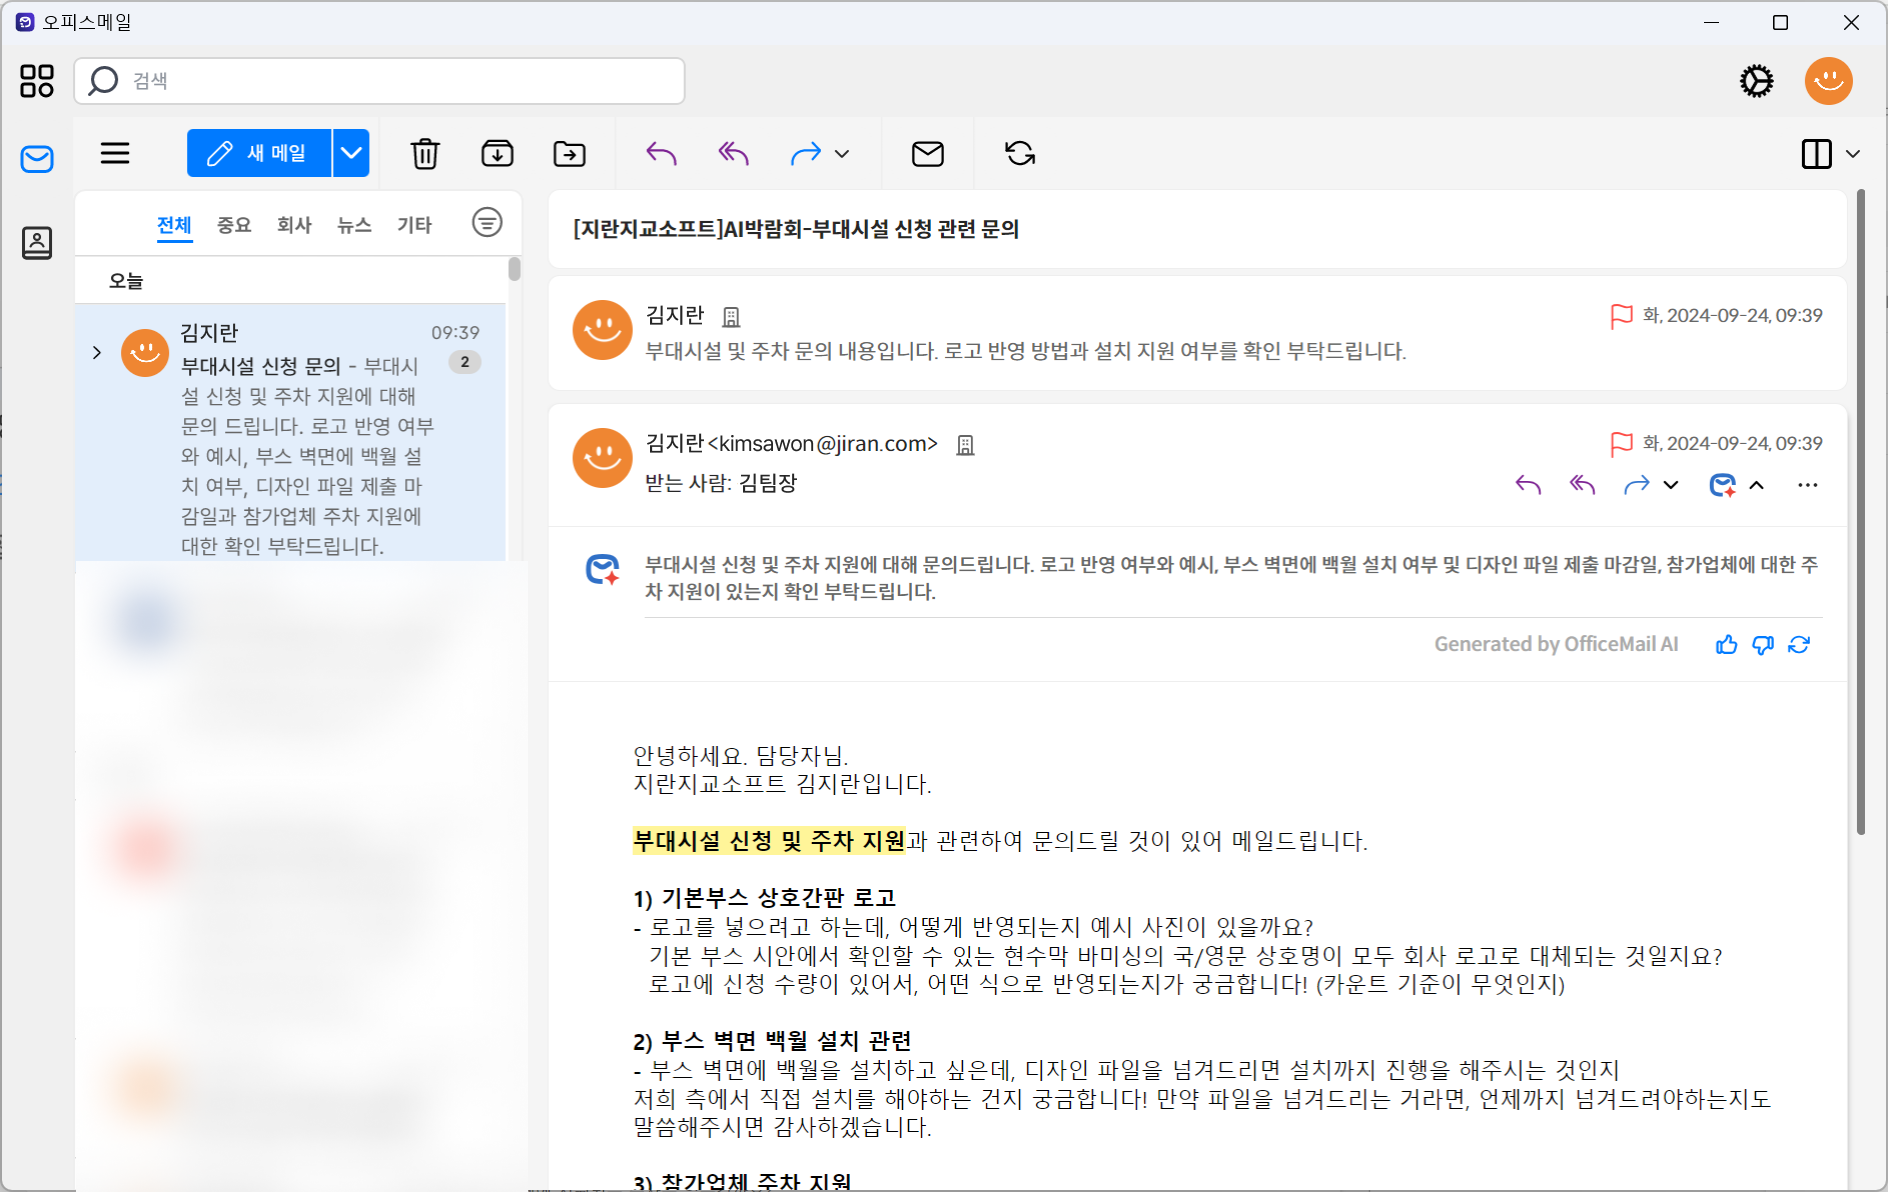The image size is (1888, 1192).
Task: Switch to the 뉴스 tab
Action: pyautogui.click(x=354, y=225)
